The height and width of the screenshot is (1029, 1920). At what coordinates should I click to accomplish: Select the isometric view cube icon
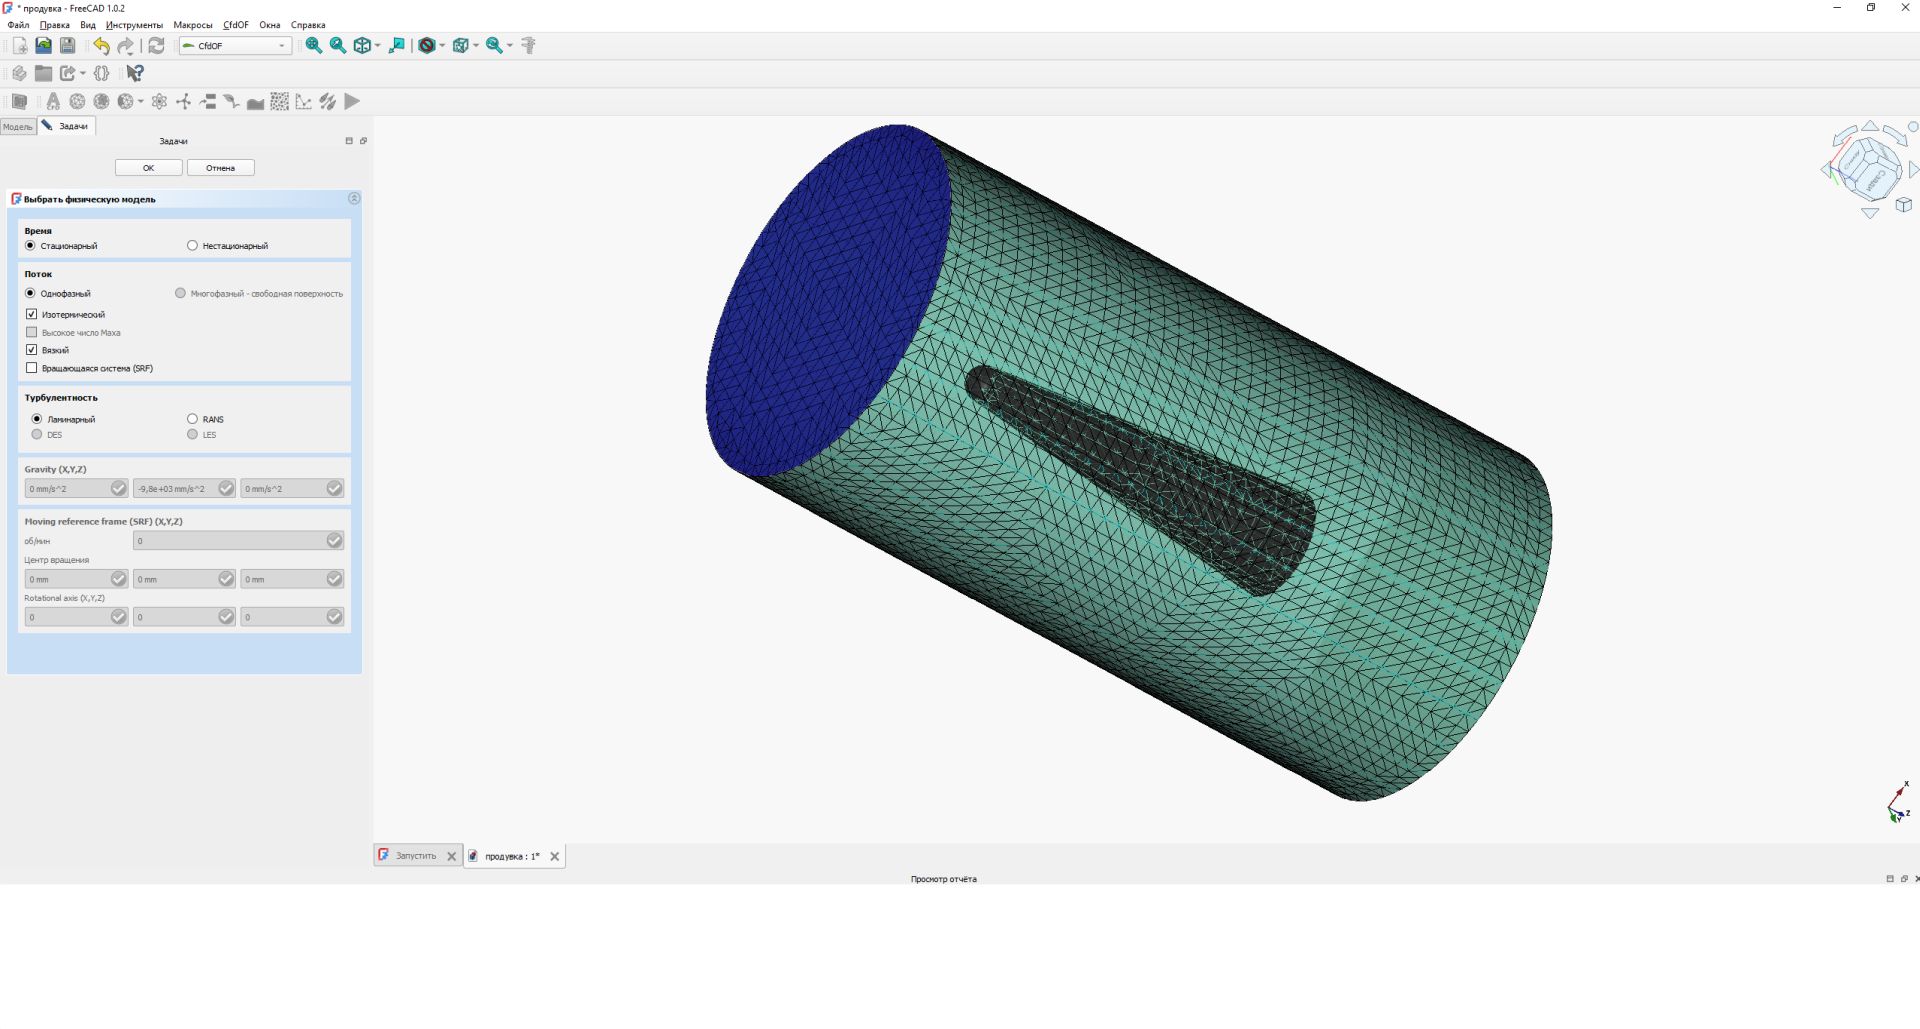point(360,46)
